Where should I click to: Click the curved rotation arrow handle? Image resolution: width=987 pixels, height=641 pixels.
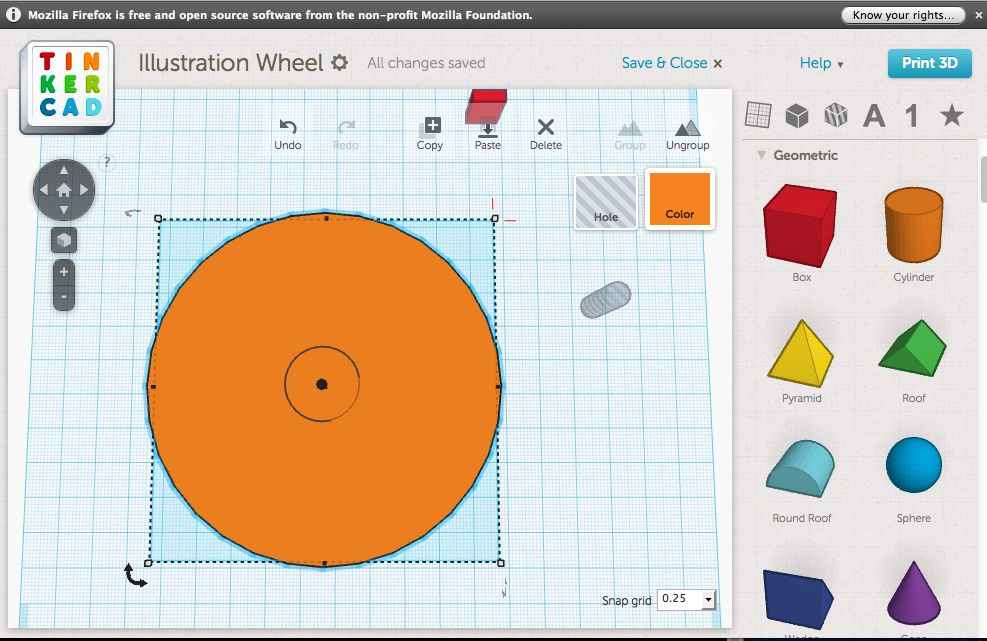135,576
